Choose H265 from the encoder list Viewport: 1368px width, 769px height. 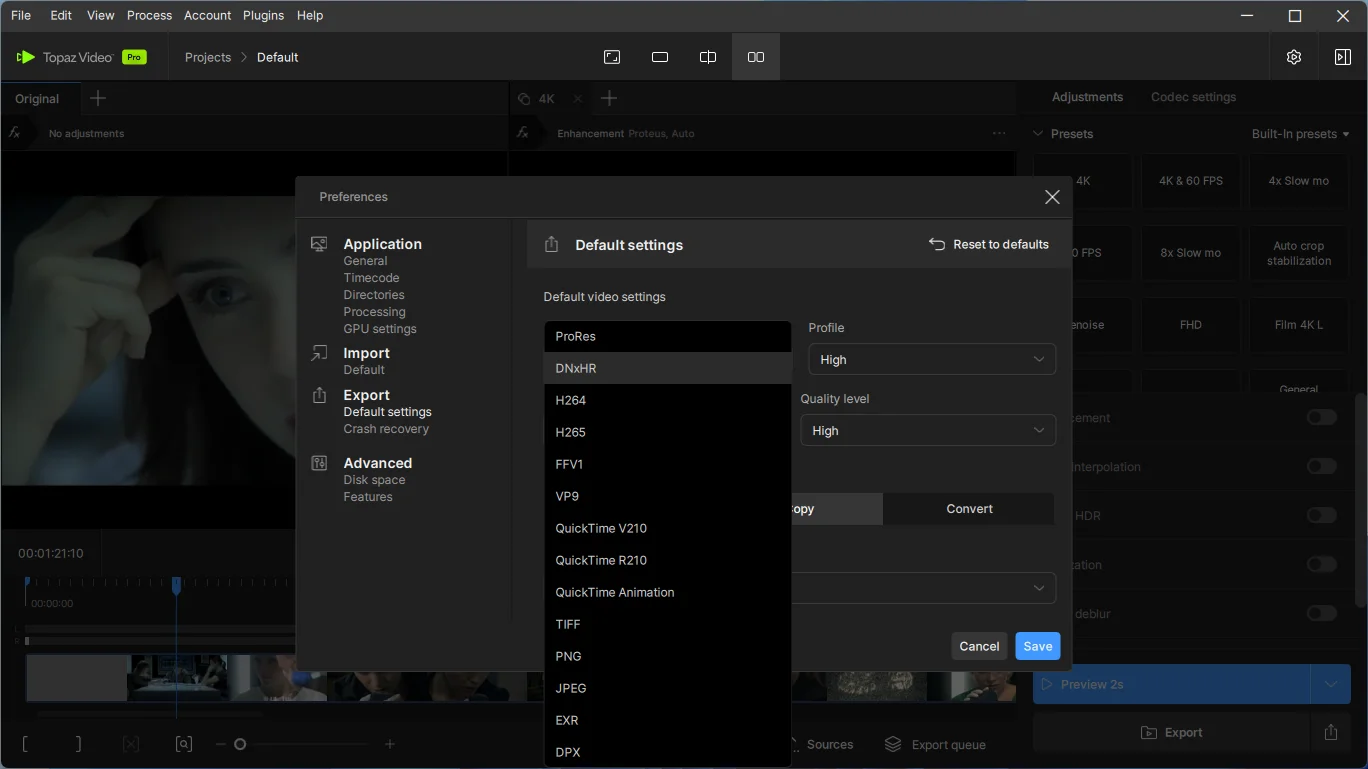pyautogui.click(x=571, y=432)
